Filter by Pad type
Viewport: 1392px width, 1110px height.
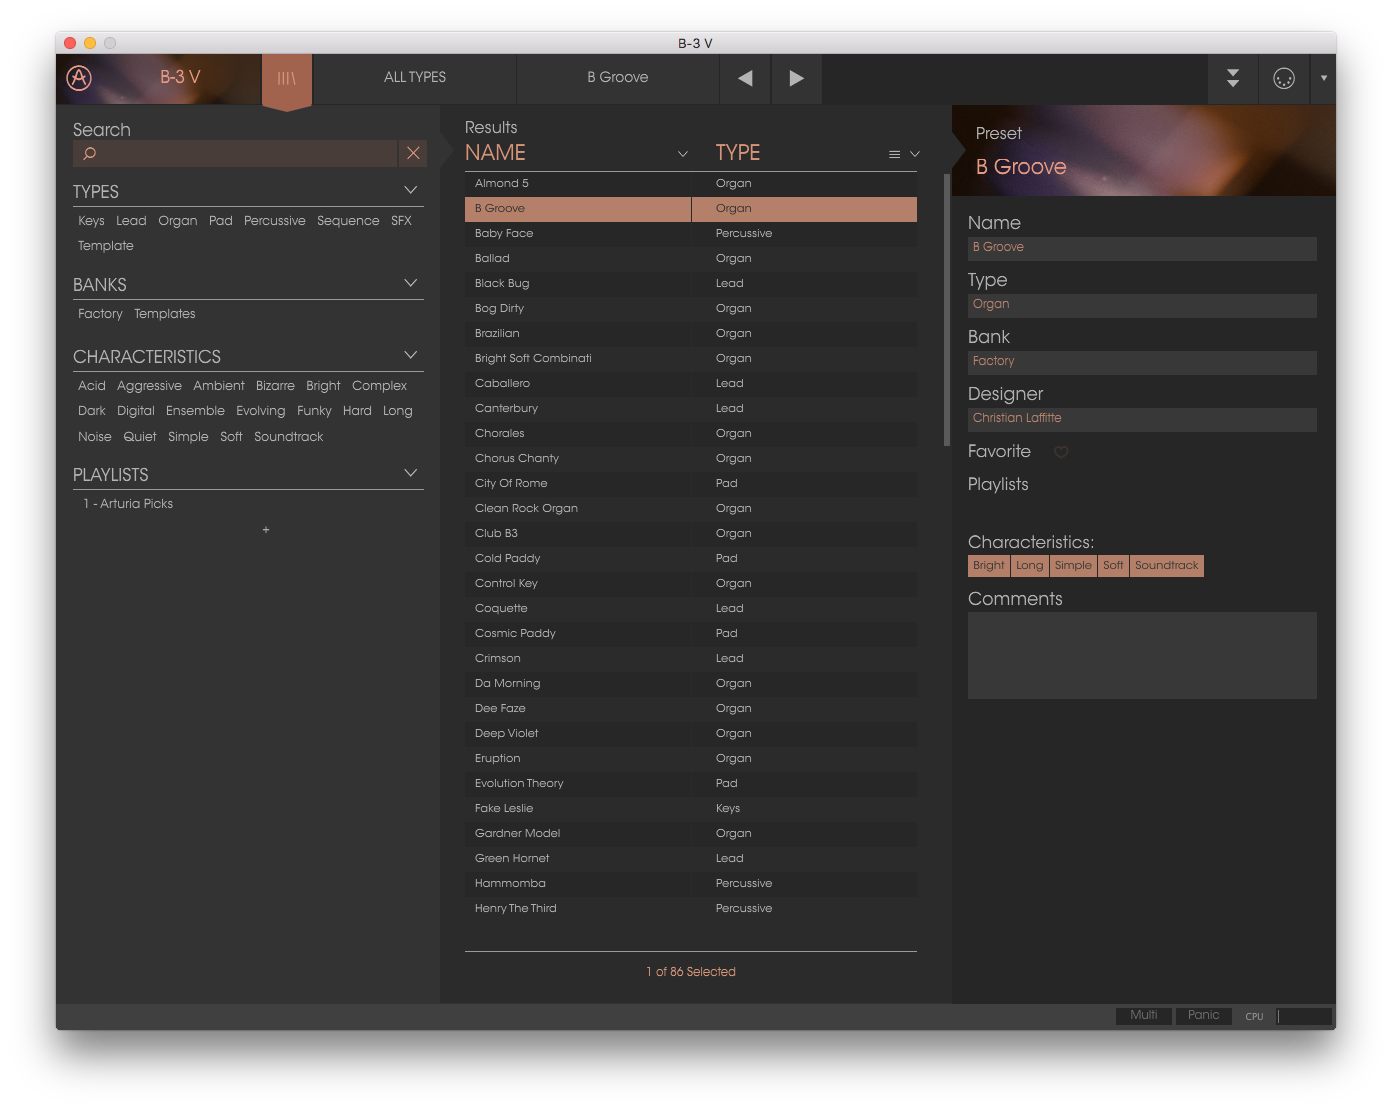221,221
